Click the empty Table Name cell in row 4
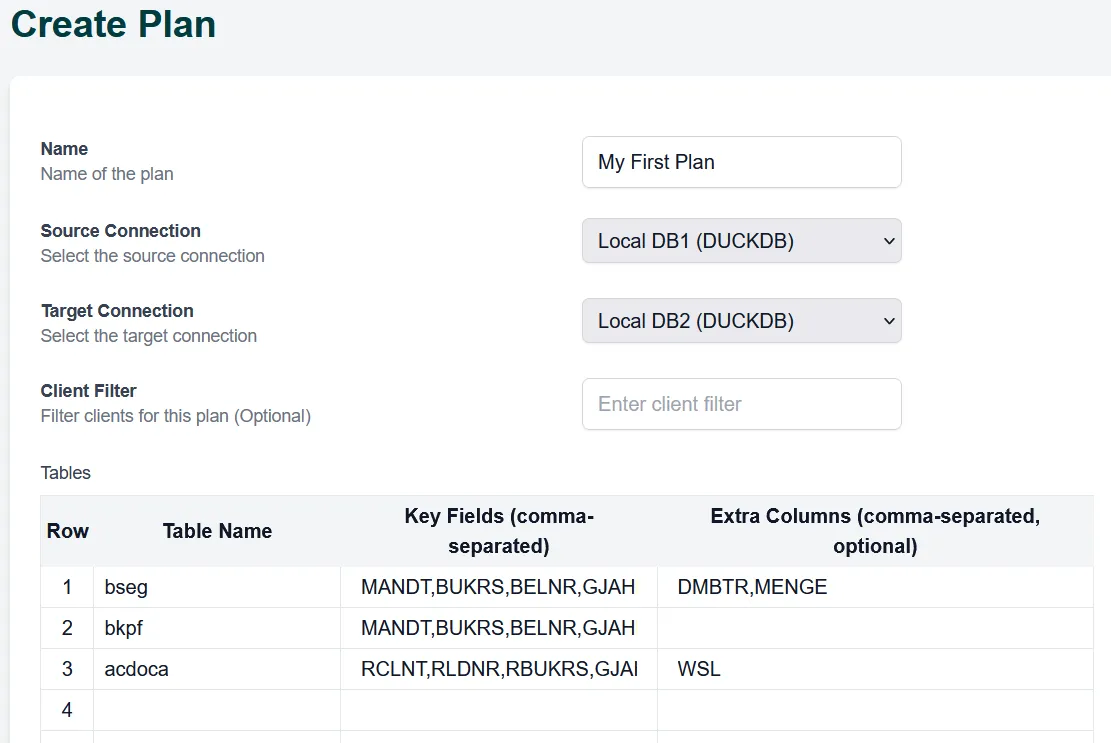This screenshot has width=1111, height=743. click(216, 710)
